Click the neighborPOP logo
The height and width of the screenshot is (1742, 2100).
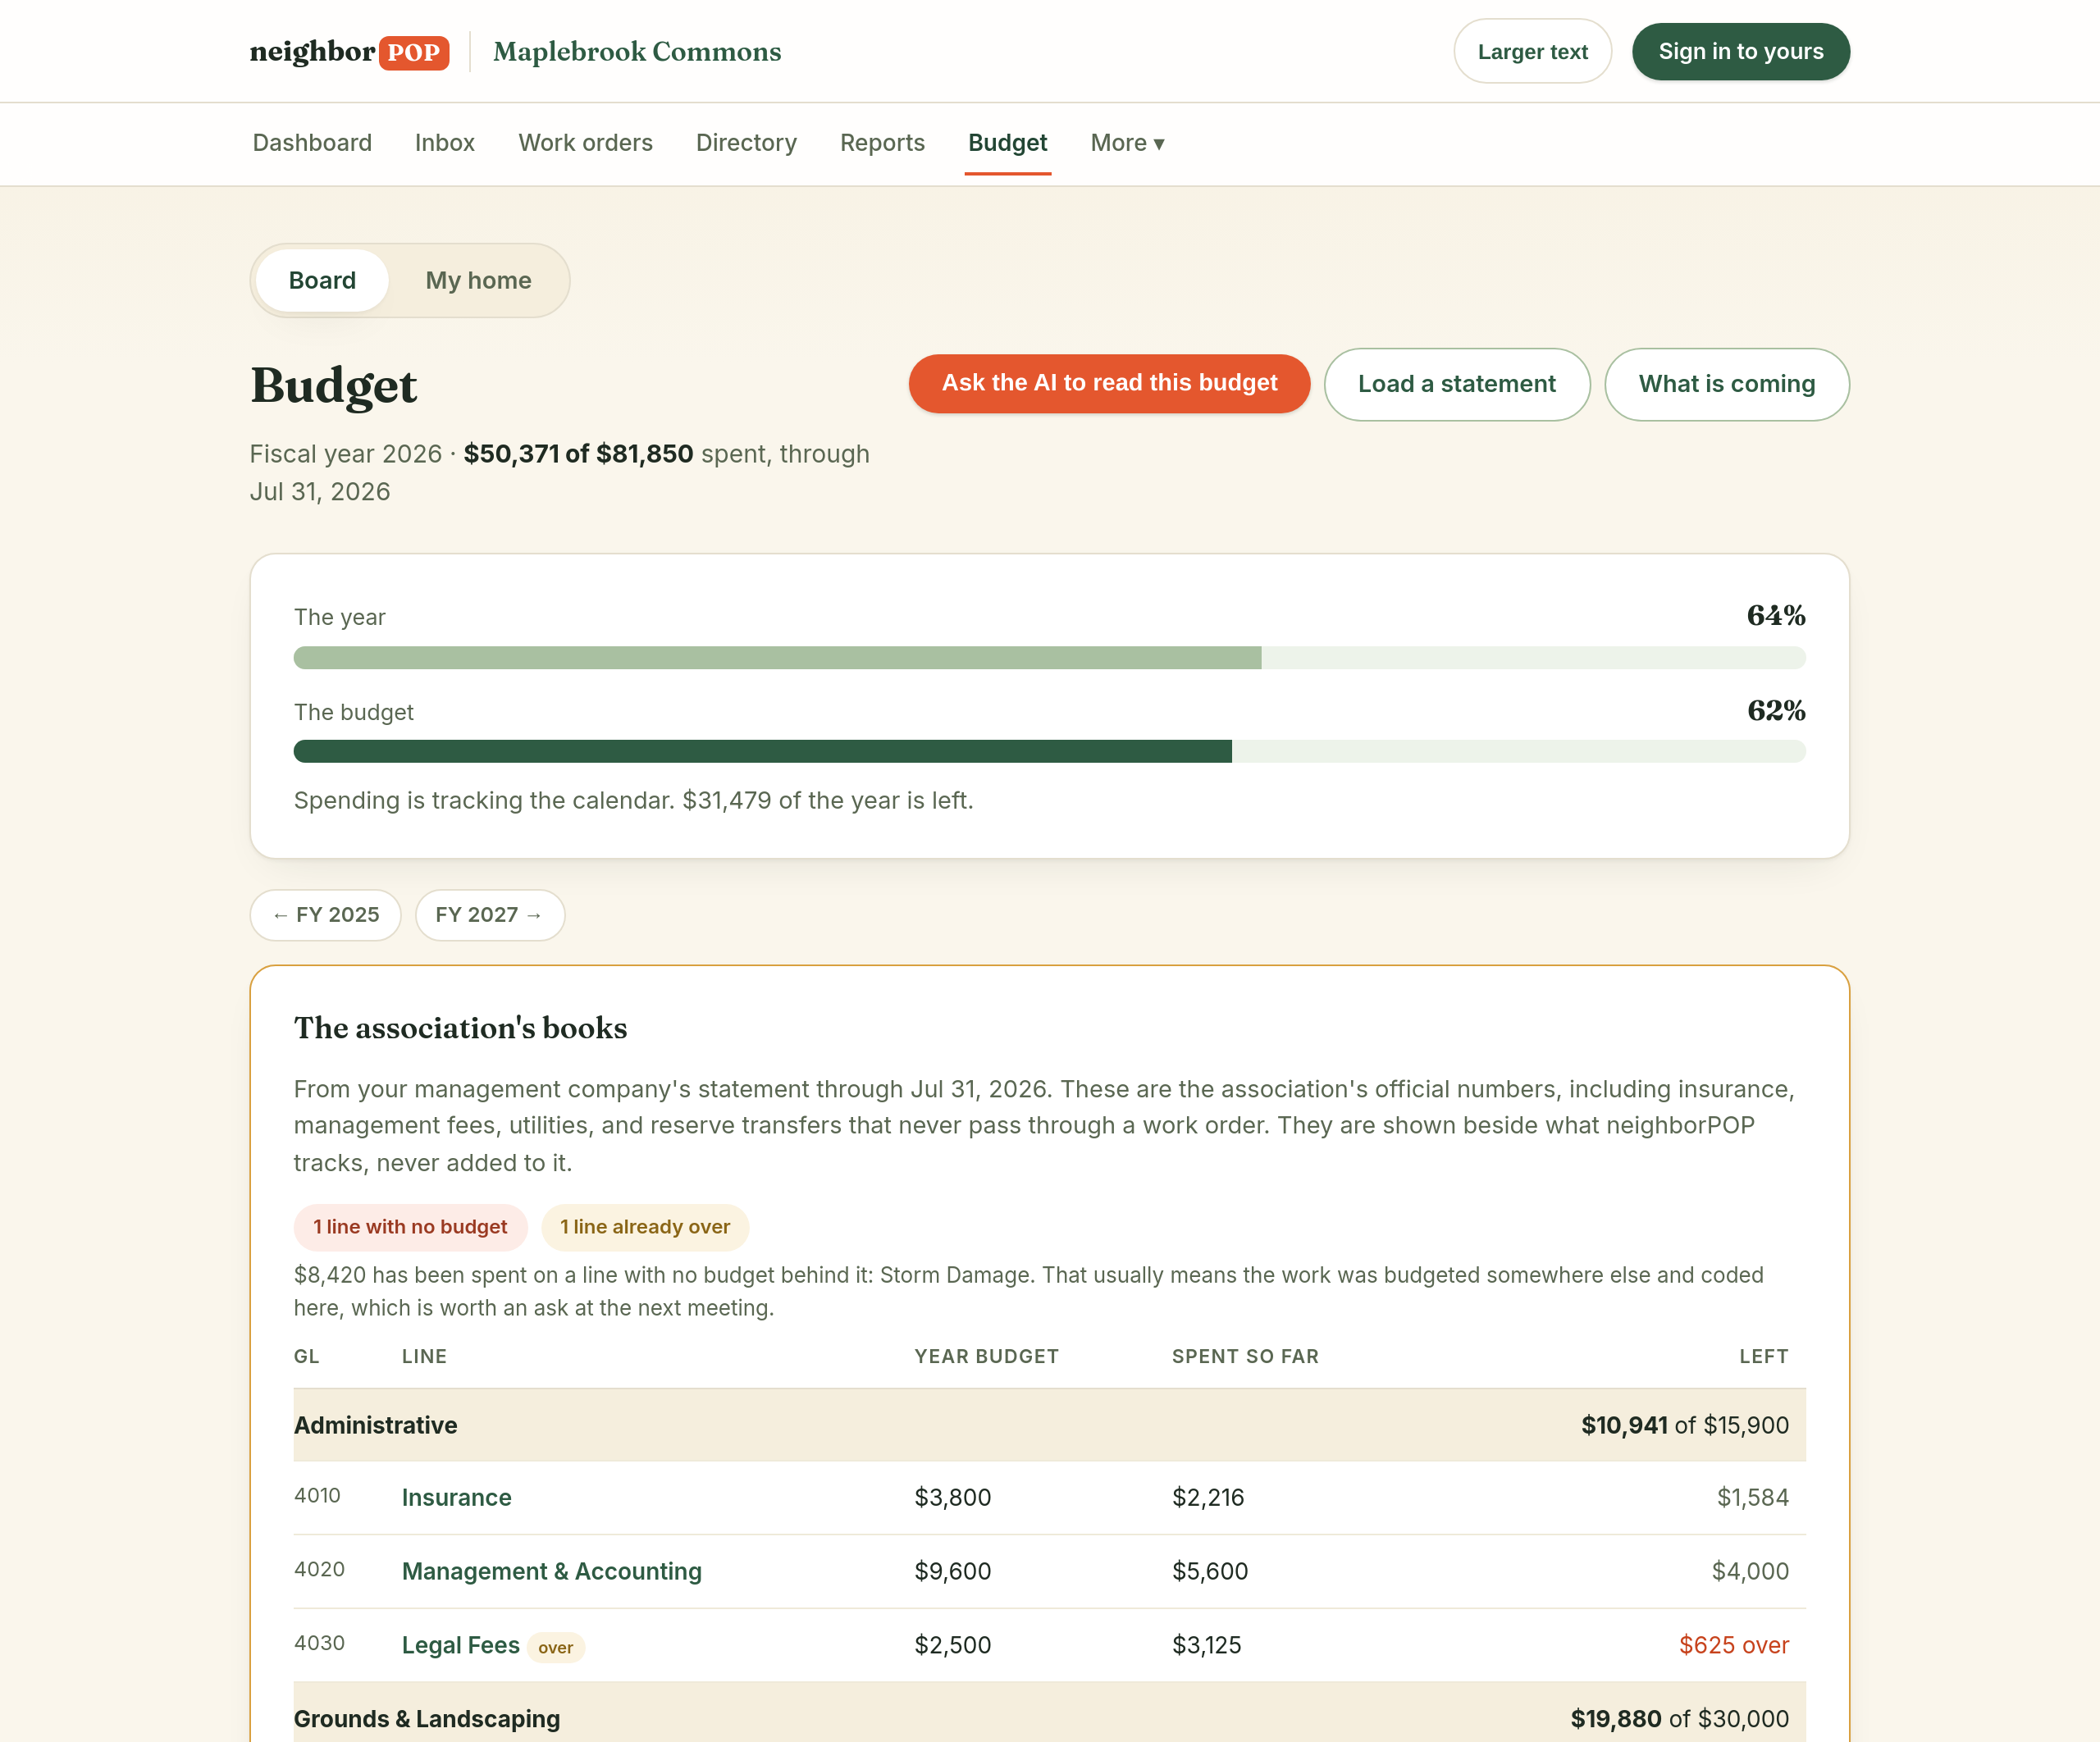tap(349, 51)
